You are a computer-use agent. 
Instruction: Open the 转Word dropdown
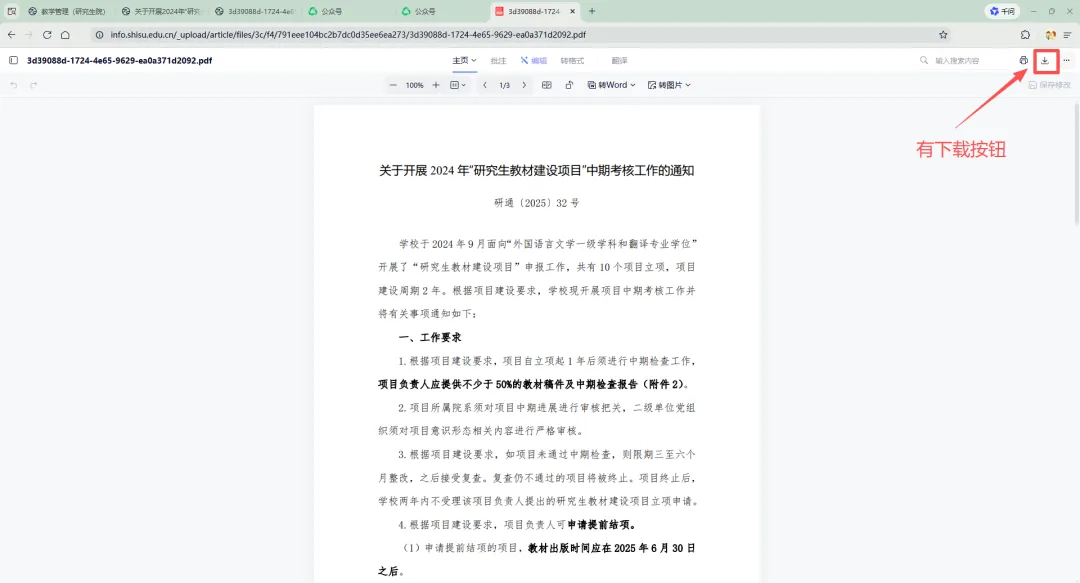tap(612, 85)
